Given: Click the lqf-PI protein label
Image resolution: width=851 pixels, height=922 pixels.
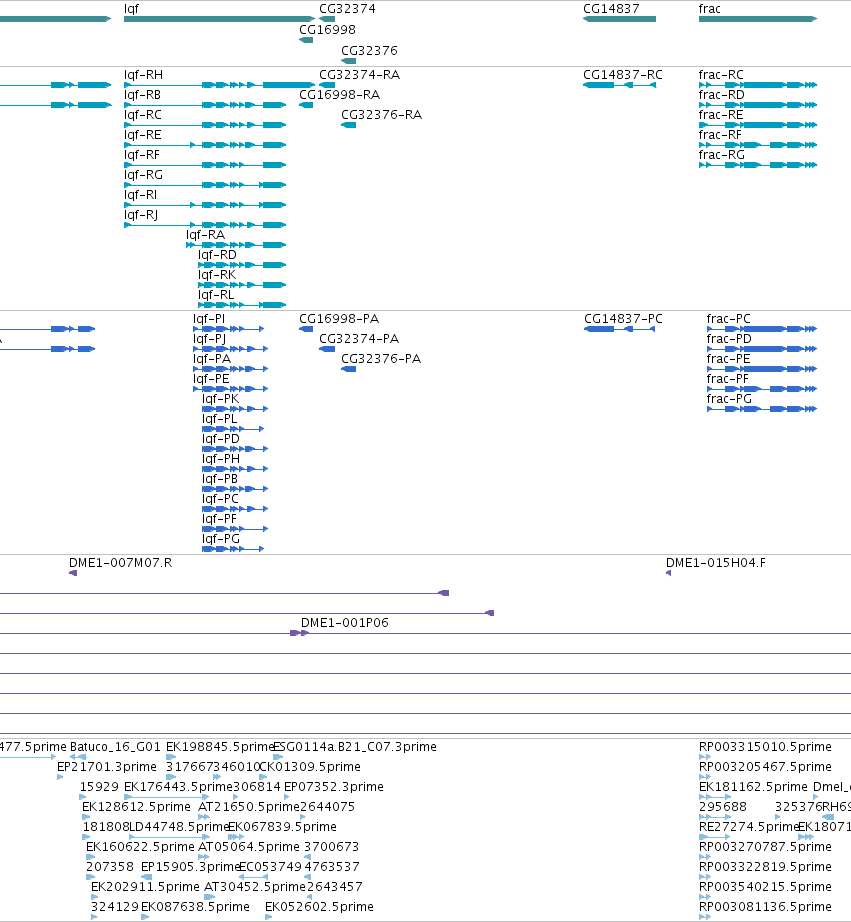Looking at the screenshot, I should pyautogui.click(x=209, y=319).
